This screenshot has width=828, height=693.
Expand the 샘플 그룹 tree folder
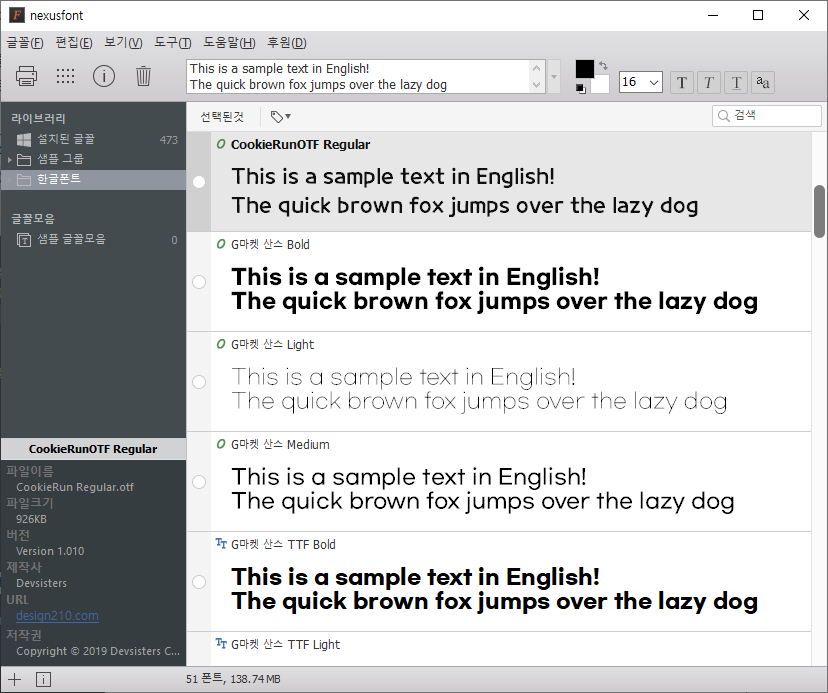[10, 160]
